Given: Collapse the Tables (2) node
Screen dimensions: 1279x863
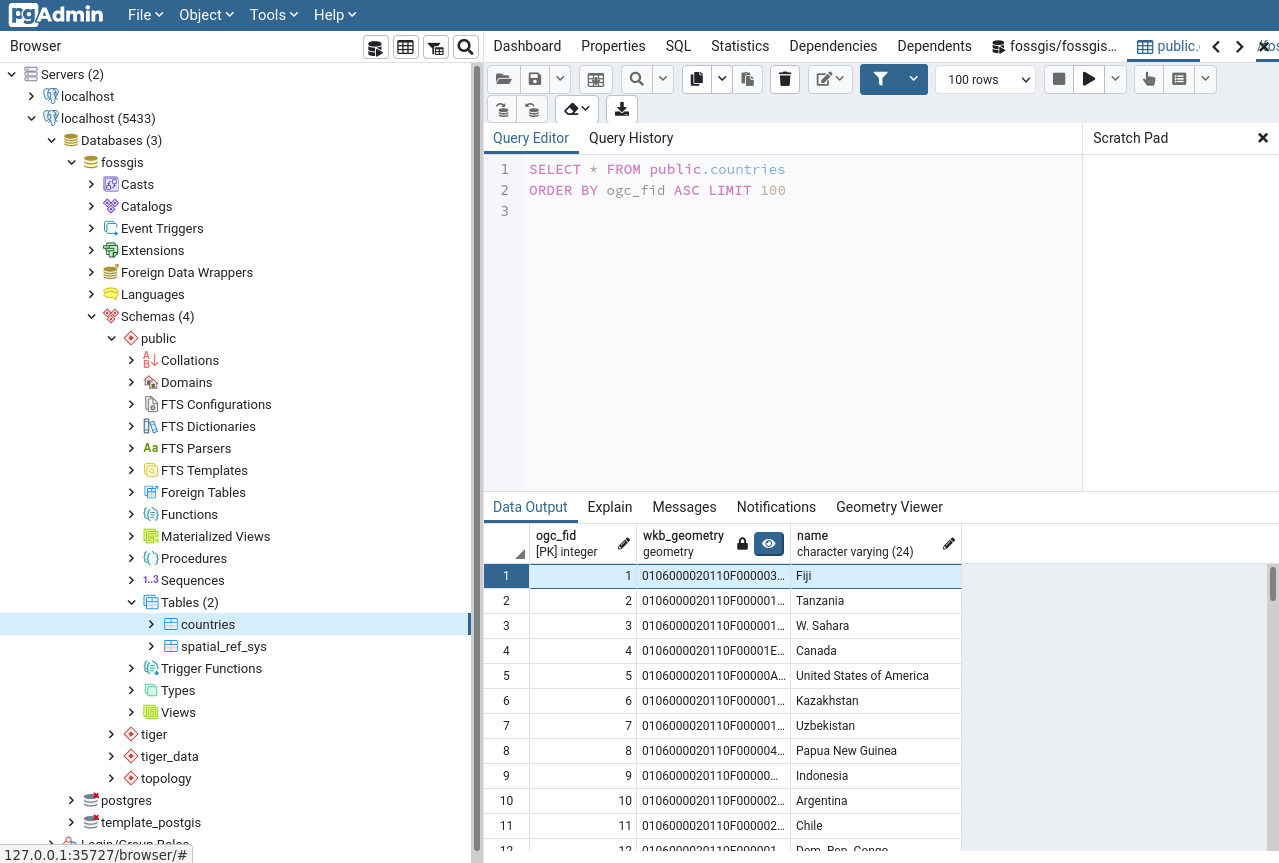Looking at the screenshot, I should tap(131, 602).
